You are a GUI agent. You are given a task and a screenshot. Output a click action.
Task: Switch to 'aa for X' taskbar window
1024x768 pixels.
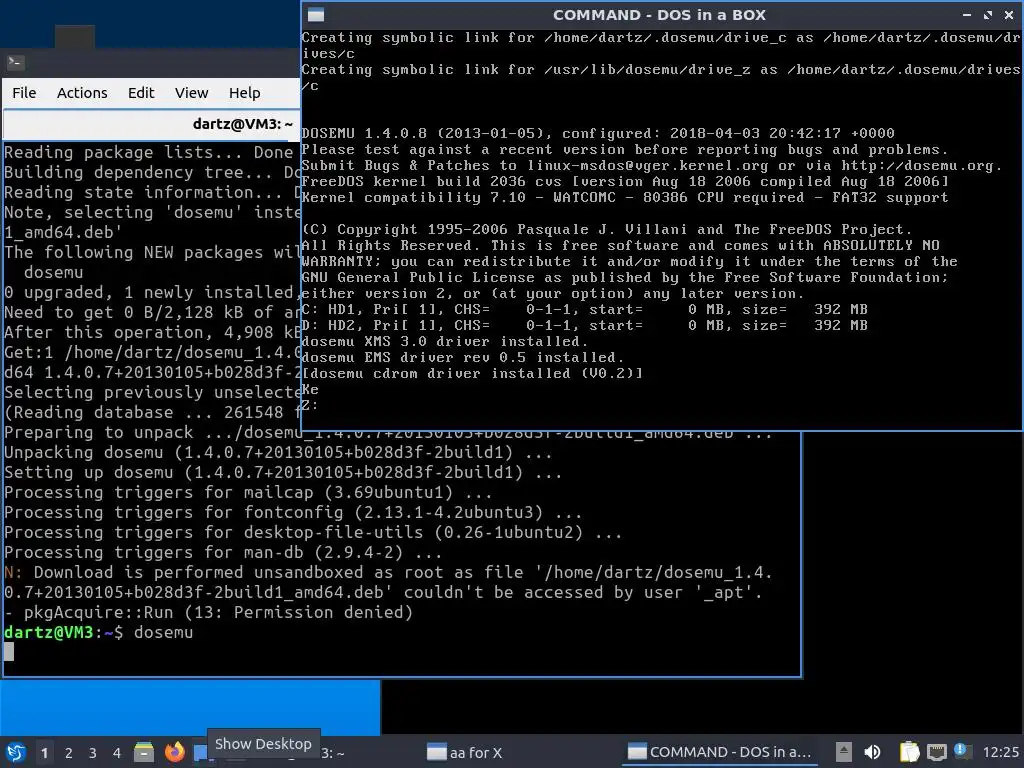click(465, 753)
